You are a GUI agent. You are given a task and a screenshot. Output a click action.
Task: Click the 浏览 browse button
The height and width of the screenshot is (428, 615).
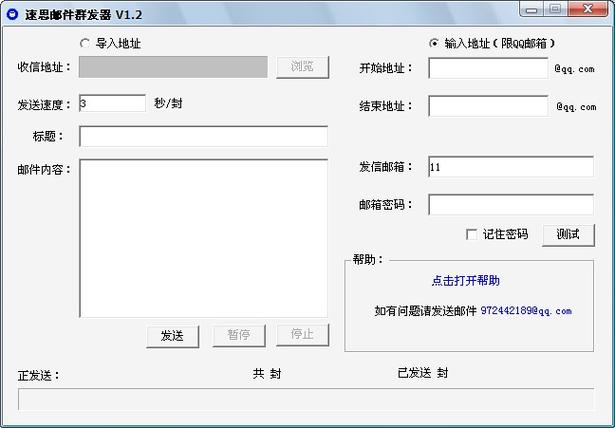click(302, 67)
